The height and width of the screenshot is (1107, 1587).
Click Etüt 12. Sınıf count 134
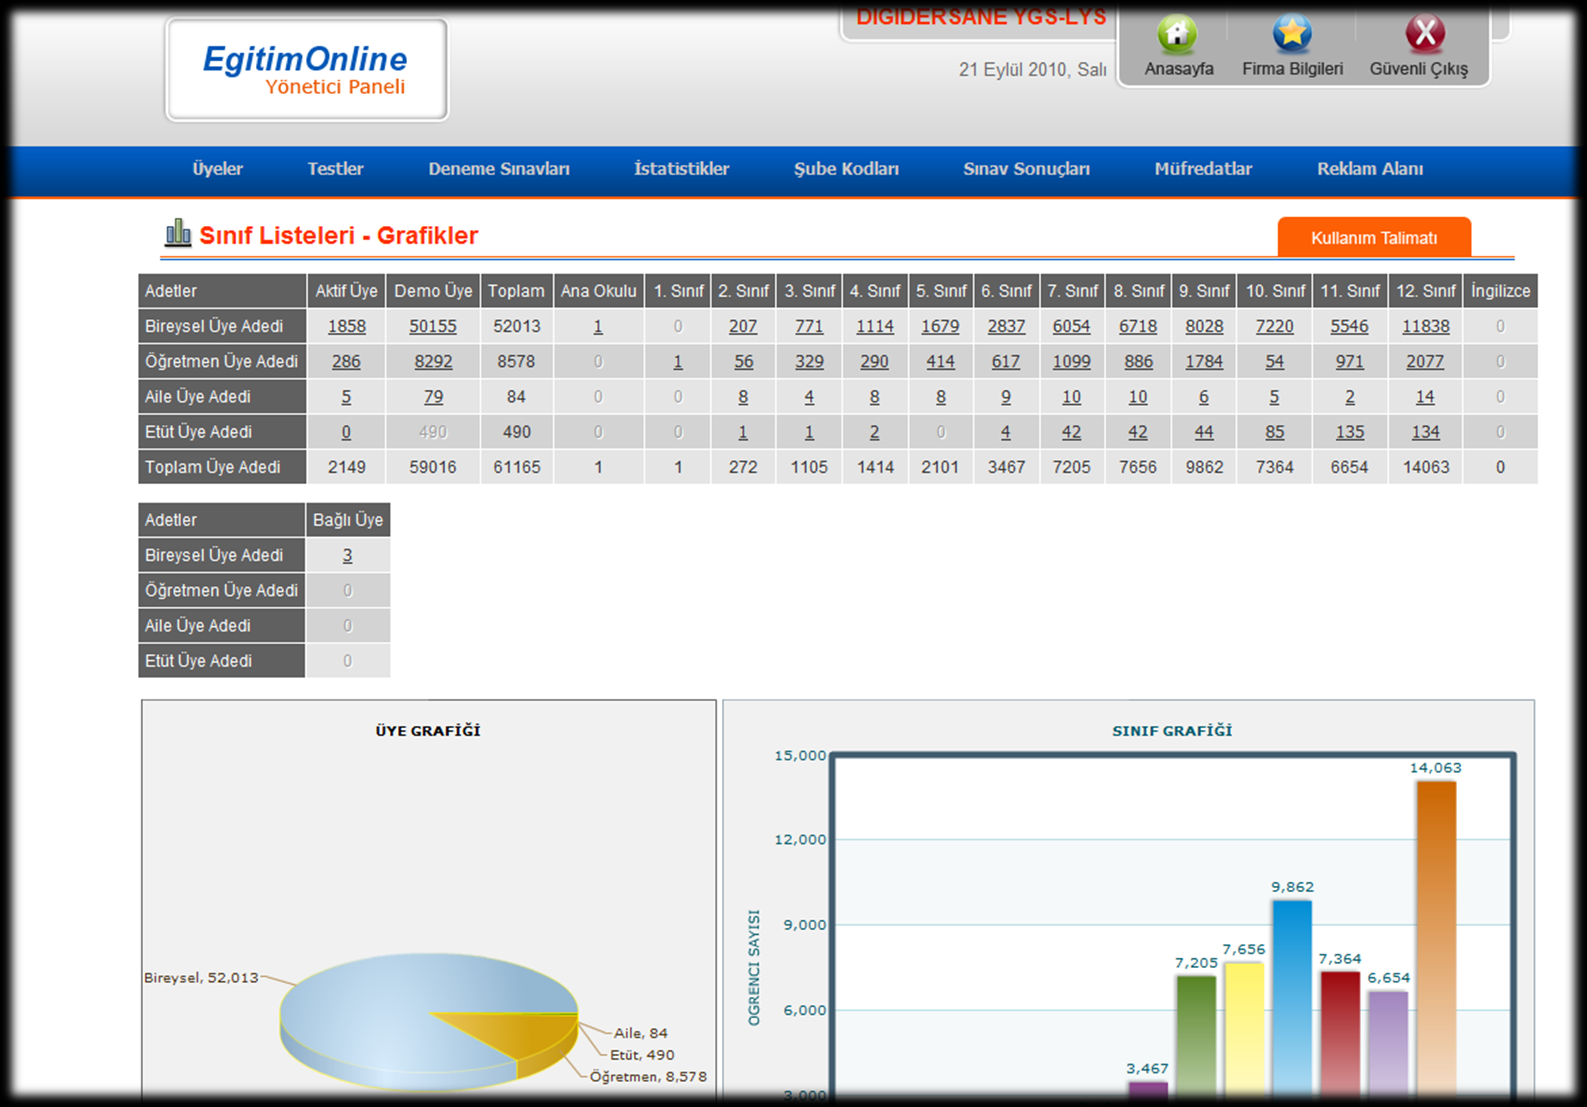click(1425, 432)
